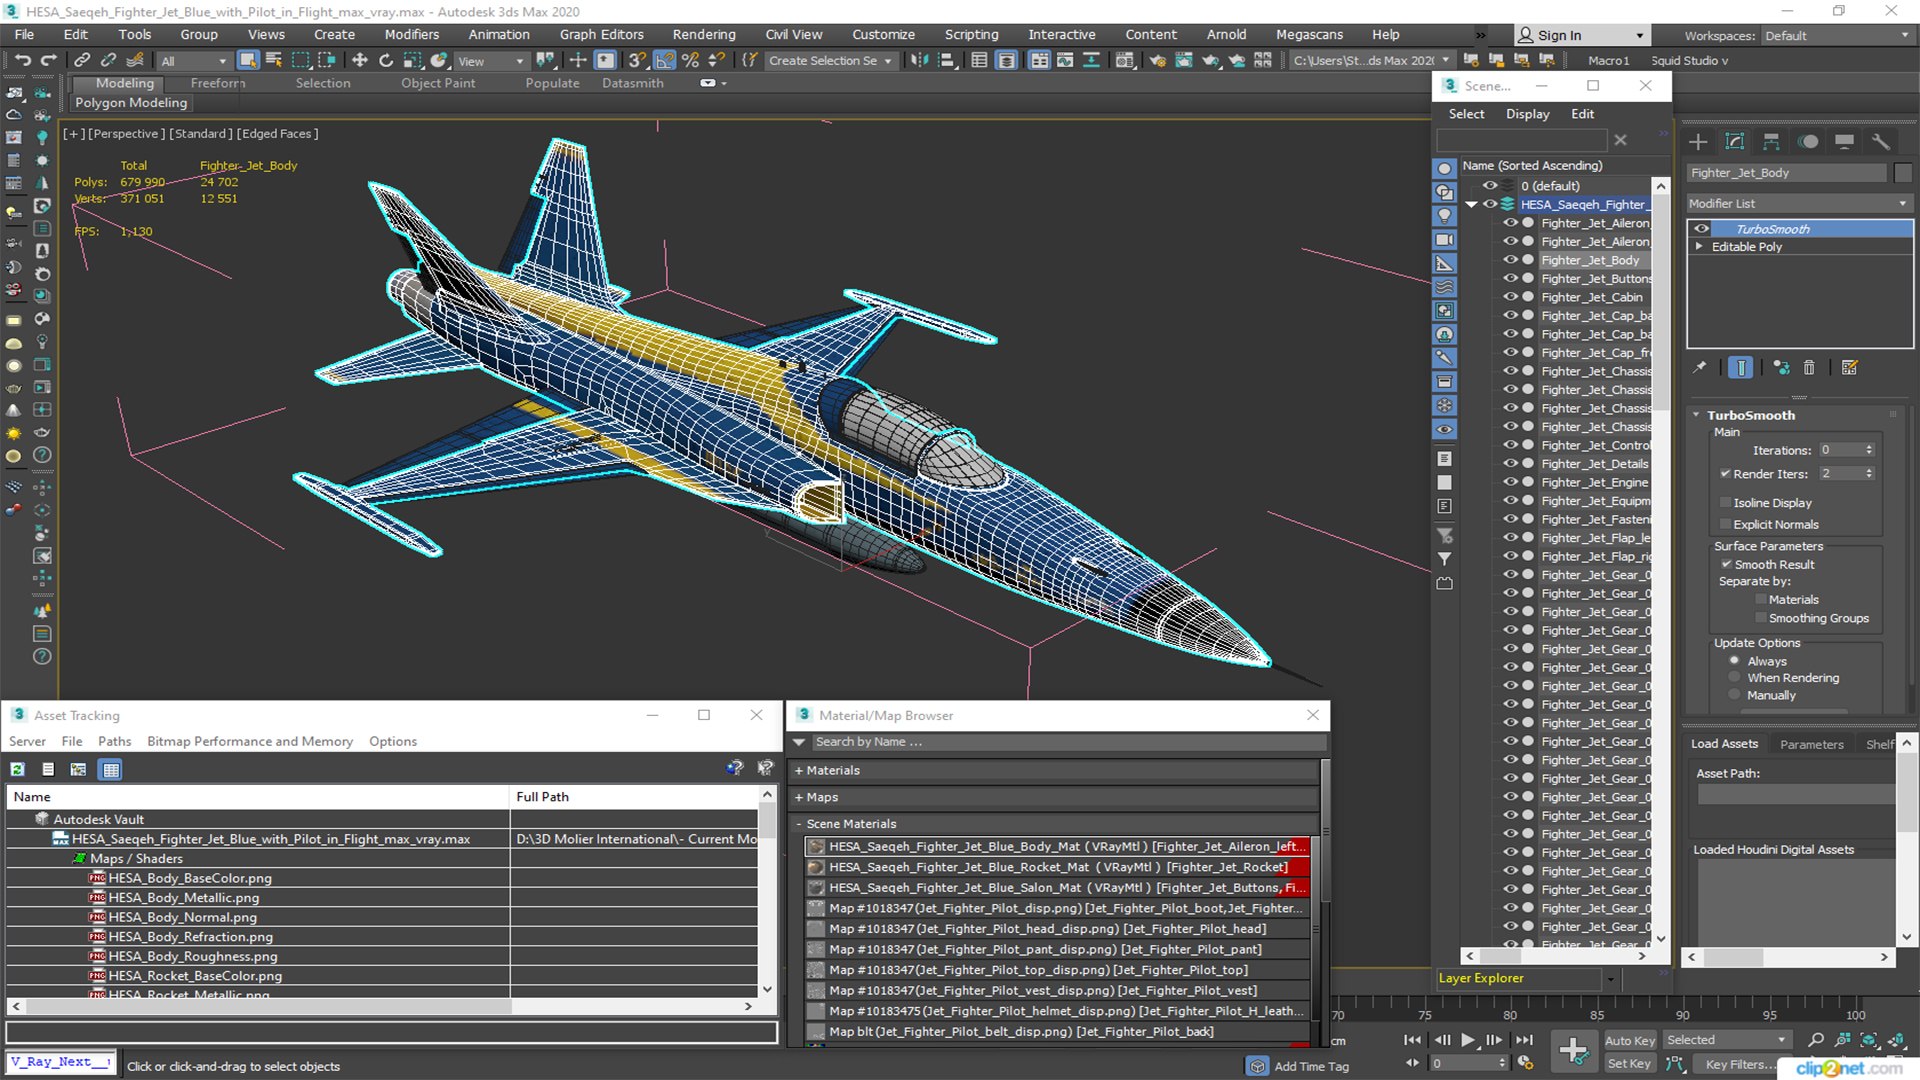Switch to the Object Paint ribbon tab

438,83
